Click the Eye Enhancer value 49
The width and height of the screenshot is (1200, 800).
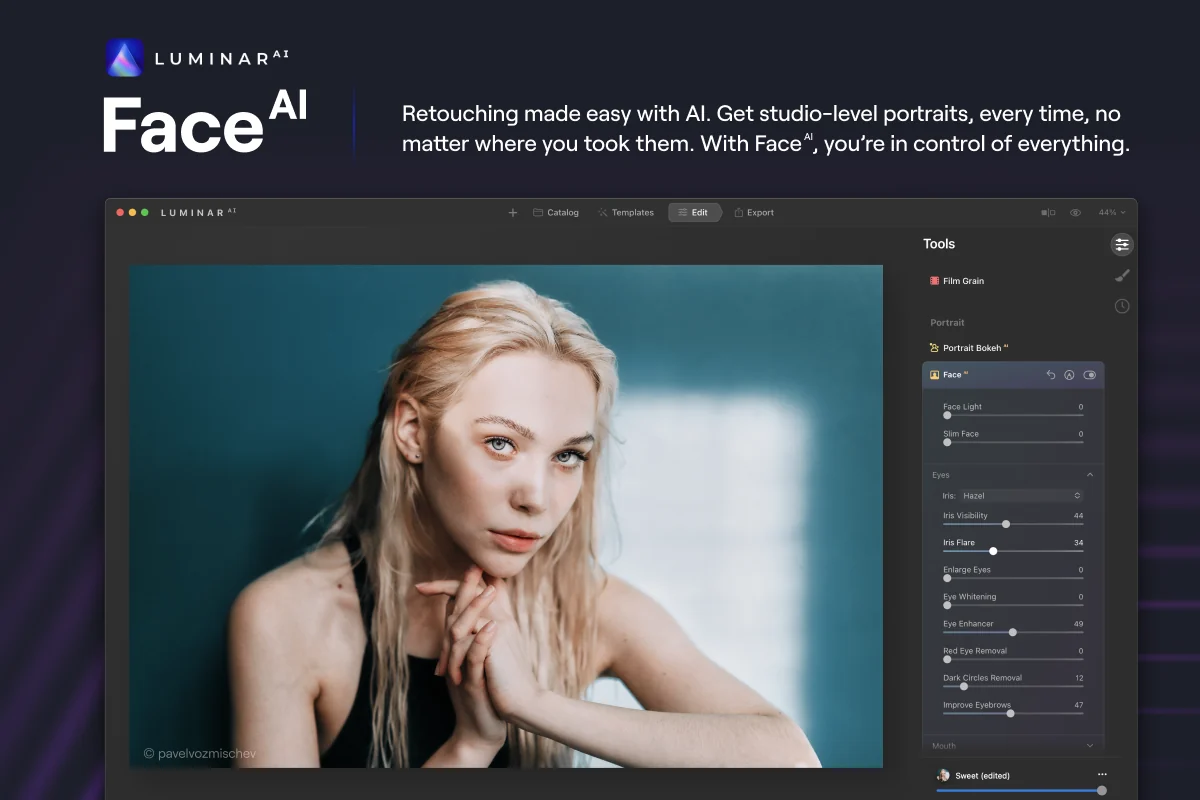coord(1078,624)
